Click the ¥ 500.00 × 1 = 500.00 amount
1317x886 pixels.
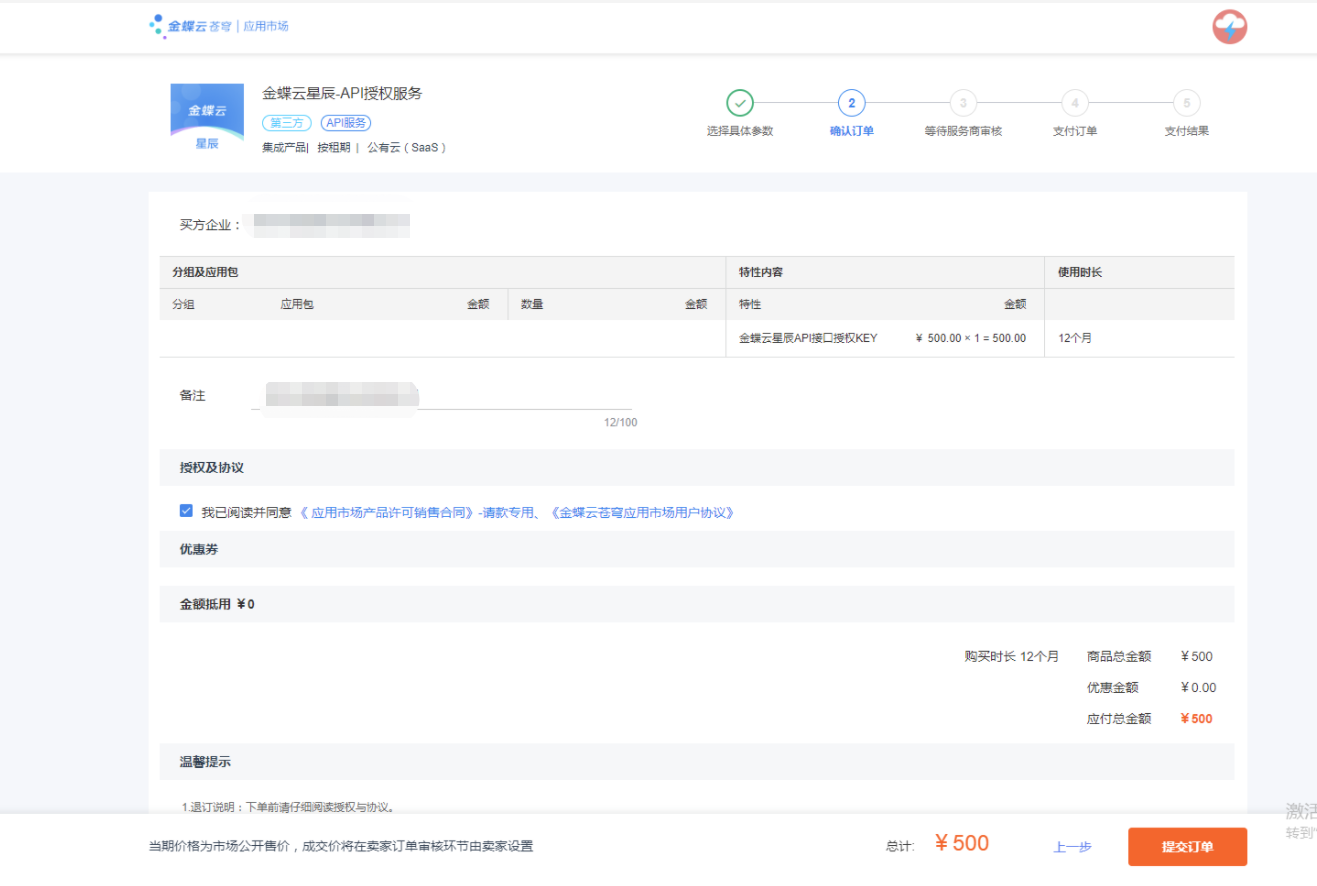point(970,338)
